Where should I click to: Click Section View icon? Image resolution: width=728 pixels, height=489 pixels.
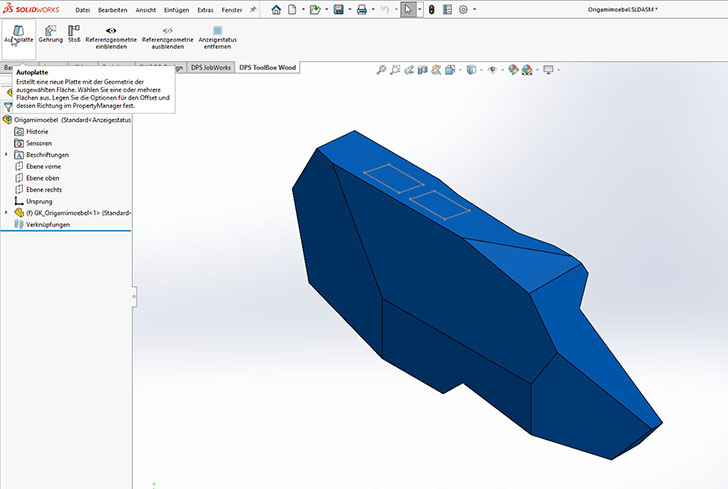[x=422, y=70]
